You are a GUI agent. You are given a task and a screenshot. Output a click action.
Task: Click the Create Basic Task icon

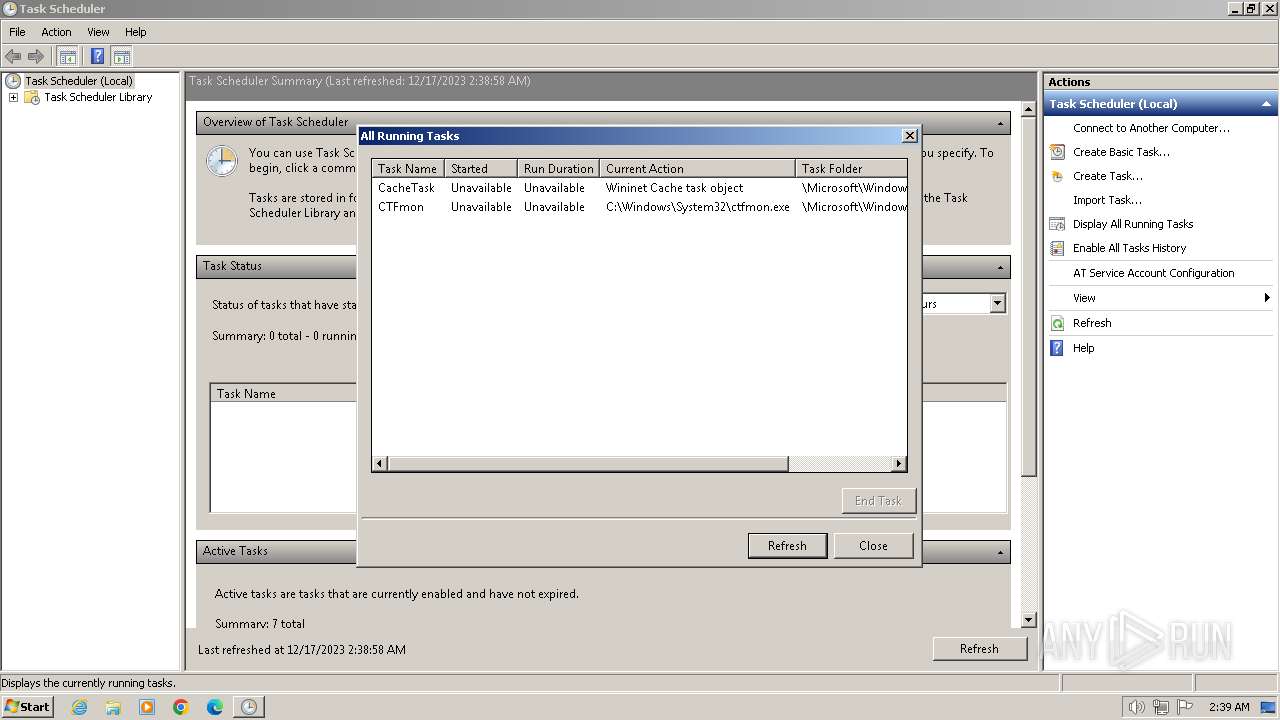(1057, 152)
